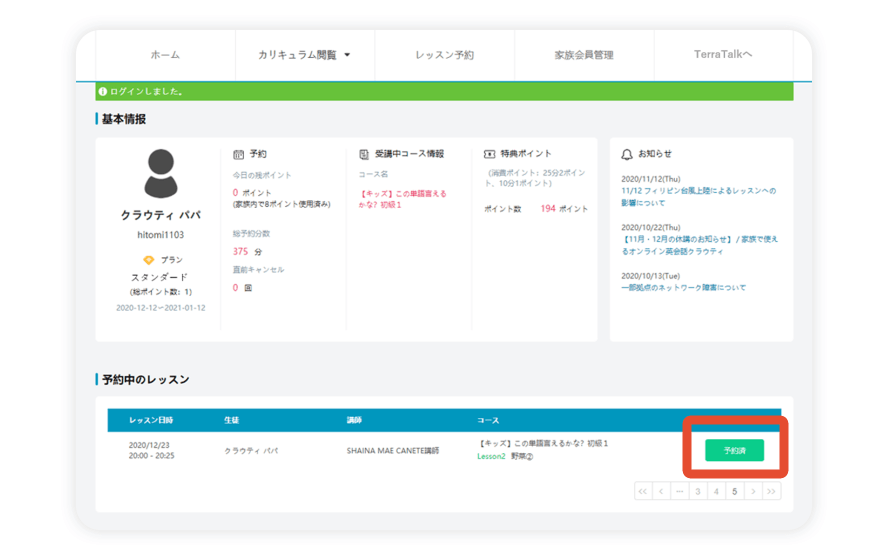The width and height of the screenshot is (888, 560).
Task: Click the diamond plan icon beside プラン
Action: 148,260
